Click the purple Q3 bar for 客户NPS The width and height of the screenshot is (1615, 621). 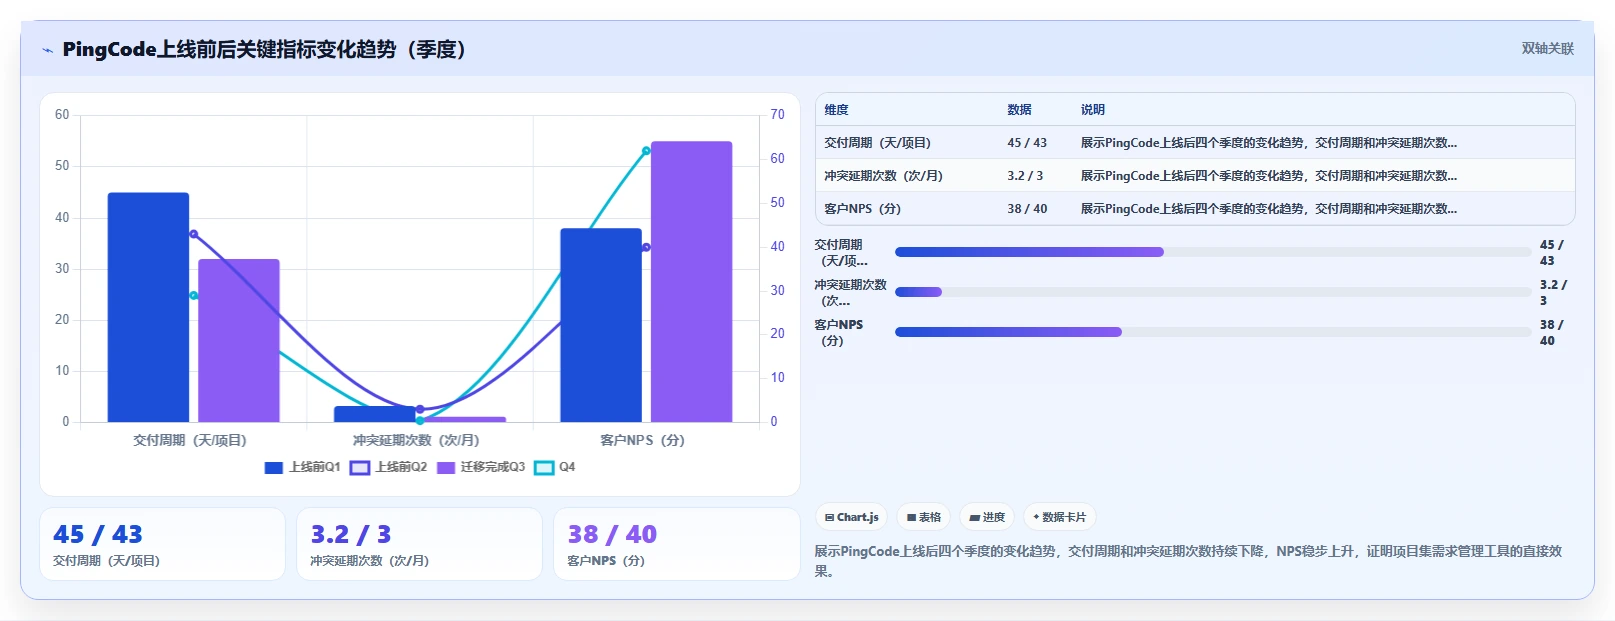[x=692, y=281]
